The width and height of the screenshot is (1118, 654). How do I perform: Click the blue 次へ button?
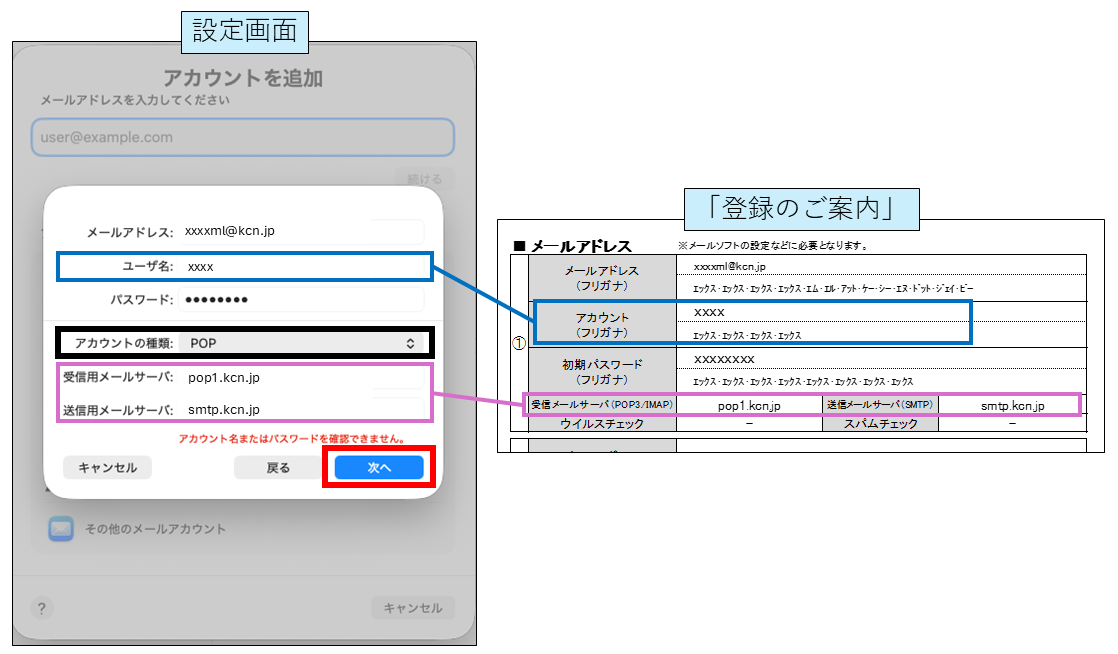point(377,468)
